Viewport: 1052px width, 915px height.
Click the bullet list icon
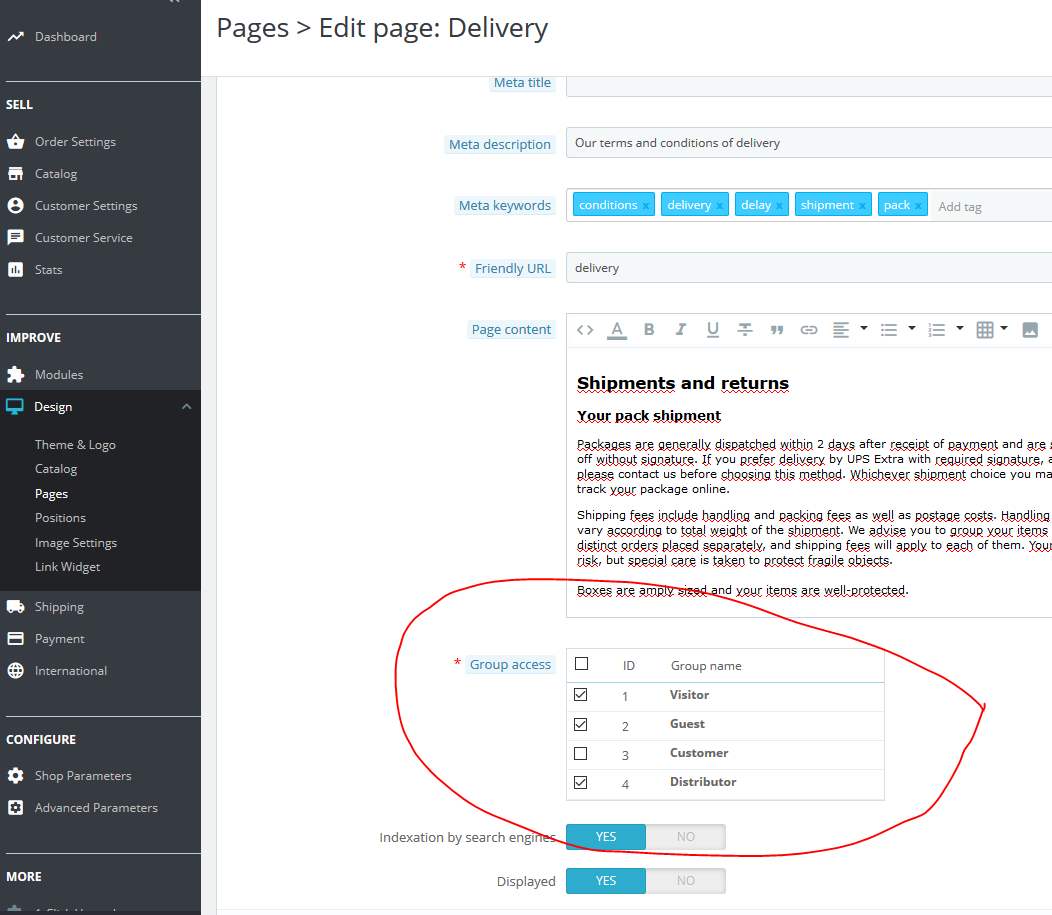(889, 329)
